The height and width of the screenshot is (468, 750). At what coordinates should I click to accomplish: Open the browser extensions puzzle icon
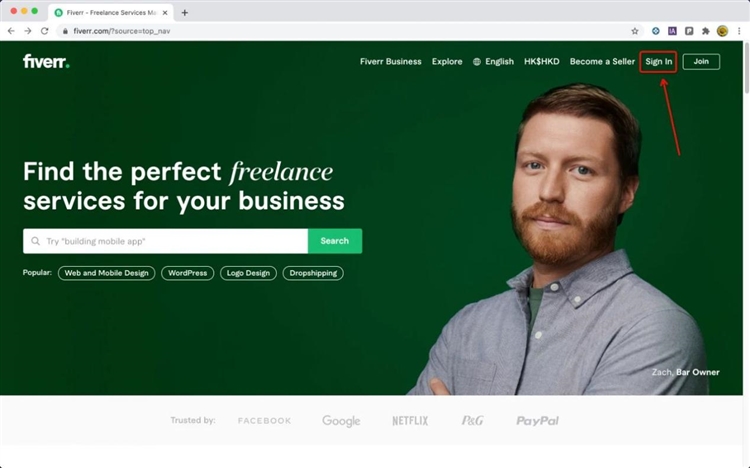click(706, 31)
